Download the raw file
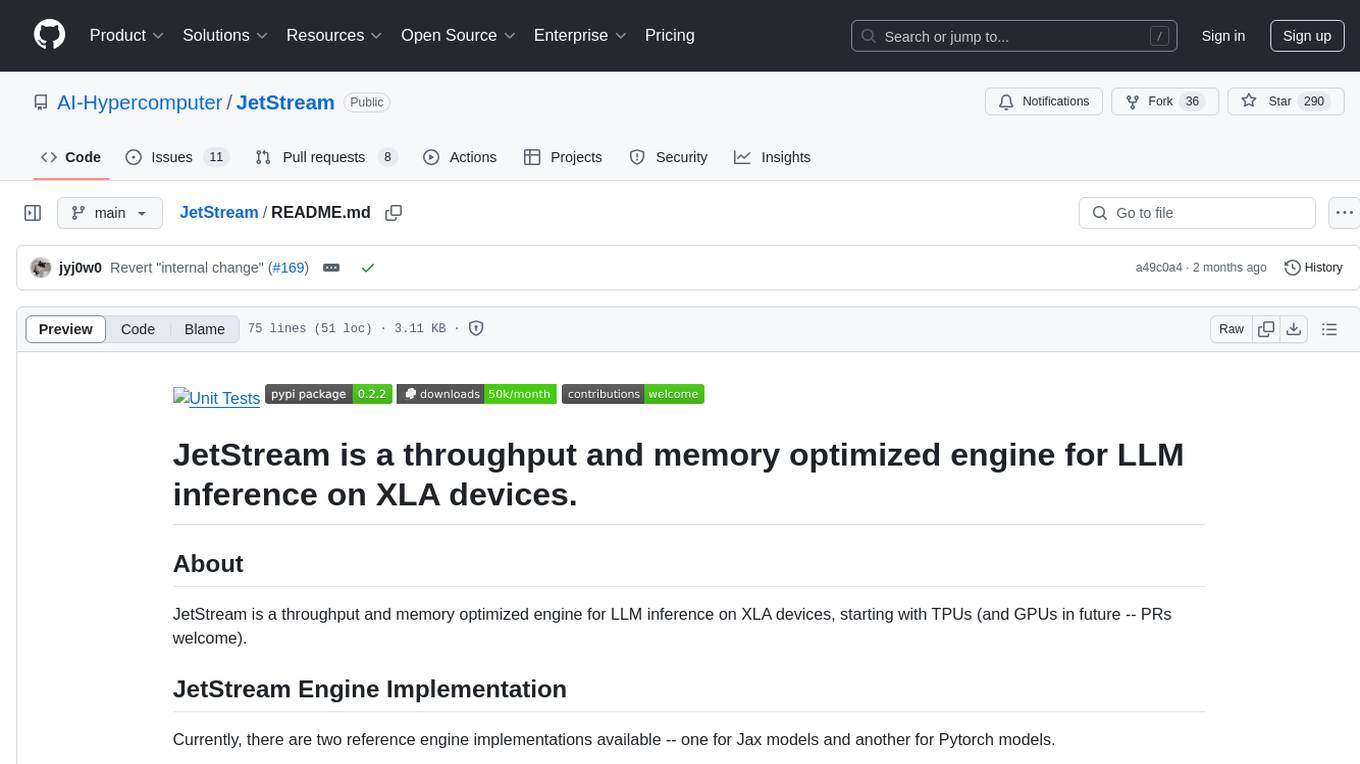The image size is (1360, 764). coord(1293,329)
